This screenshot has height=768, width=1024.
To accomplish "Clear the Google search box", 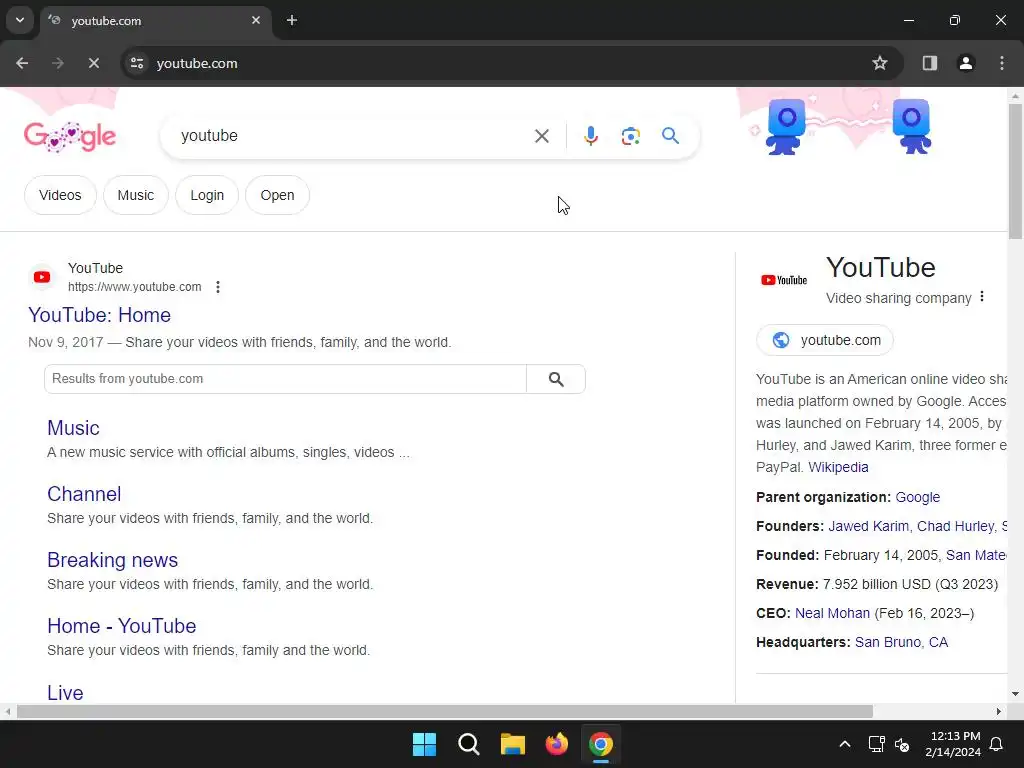I will (x=541, y=136).
